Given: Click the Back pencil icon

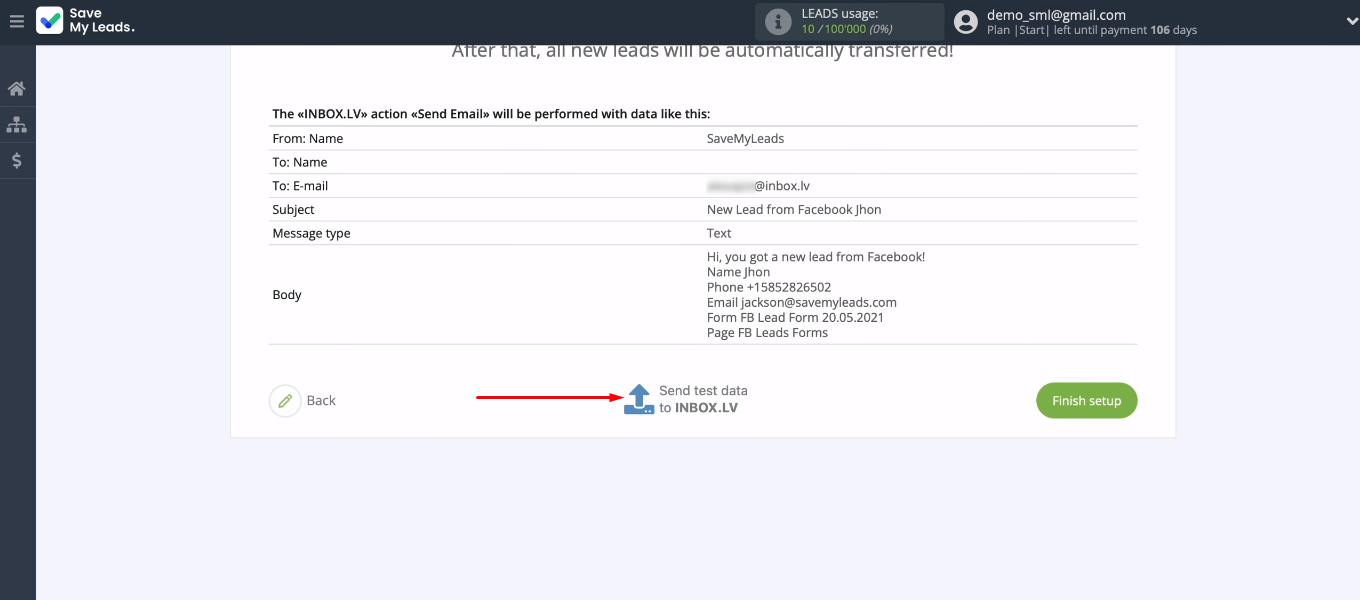Looking at the screenshot, I should pyautogui.click(x=285, y=401).
